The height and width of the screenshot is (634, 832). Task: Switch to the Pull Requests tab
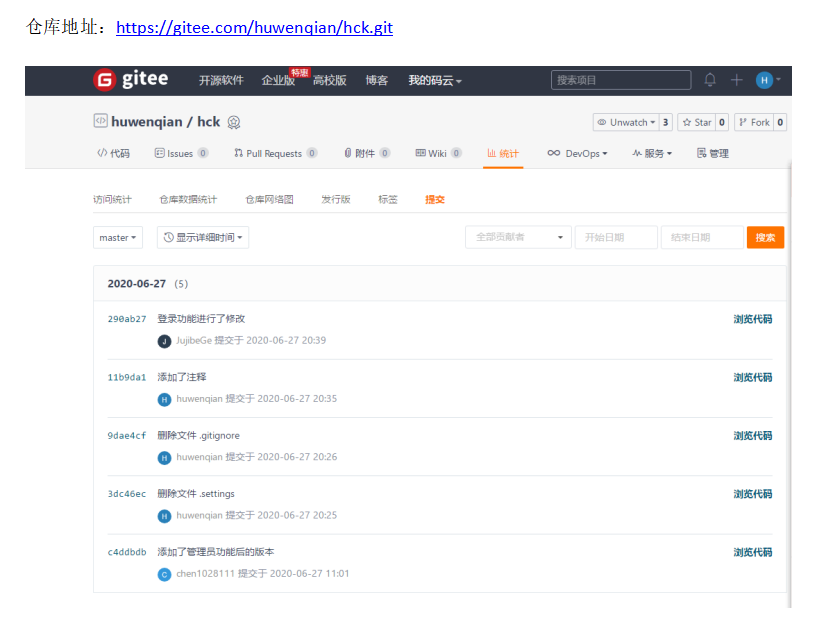tap(274, 153)
